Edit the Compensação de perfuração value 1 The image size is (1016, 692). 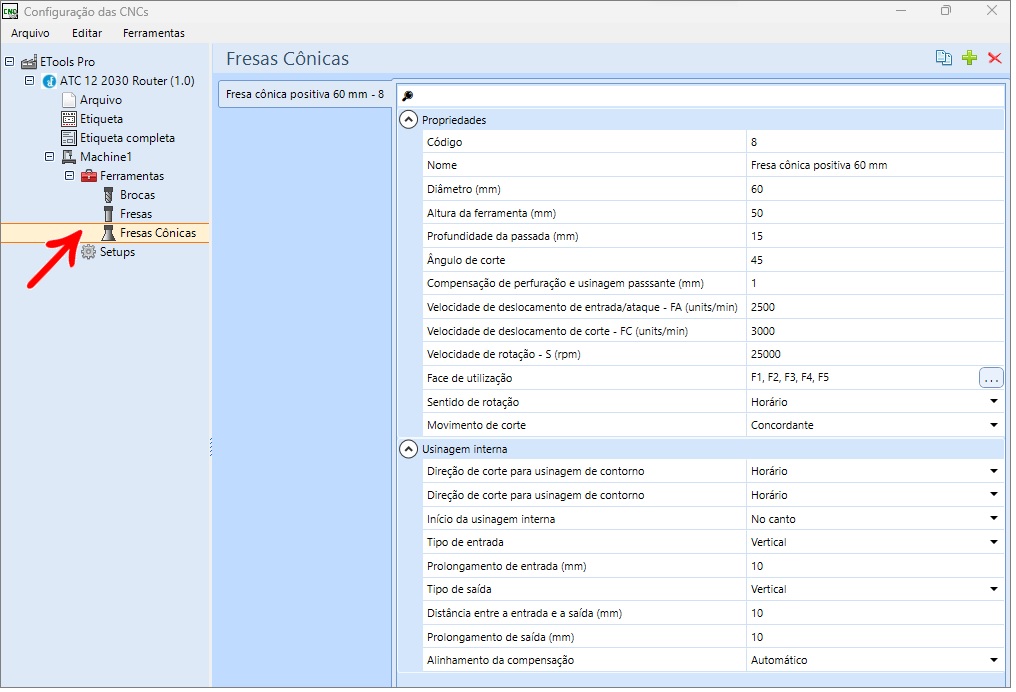point(875,283)
